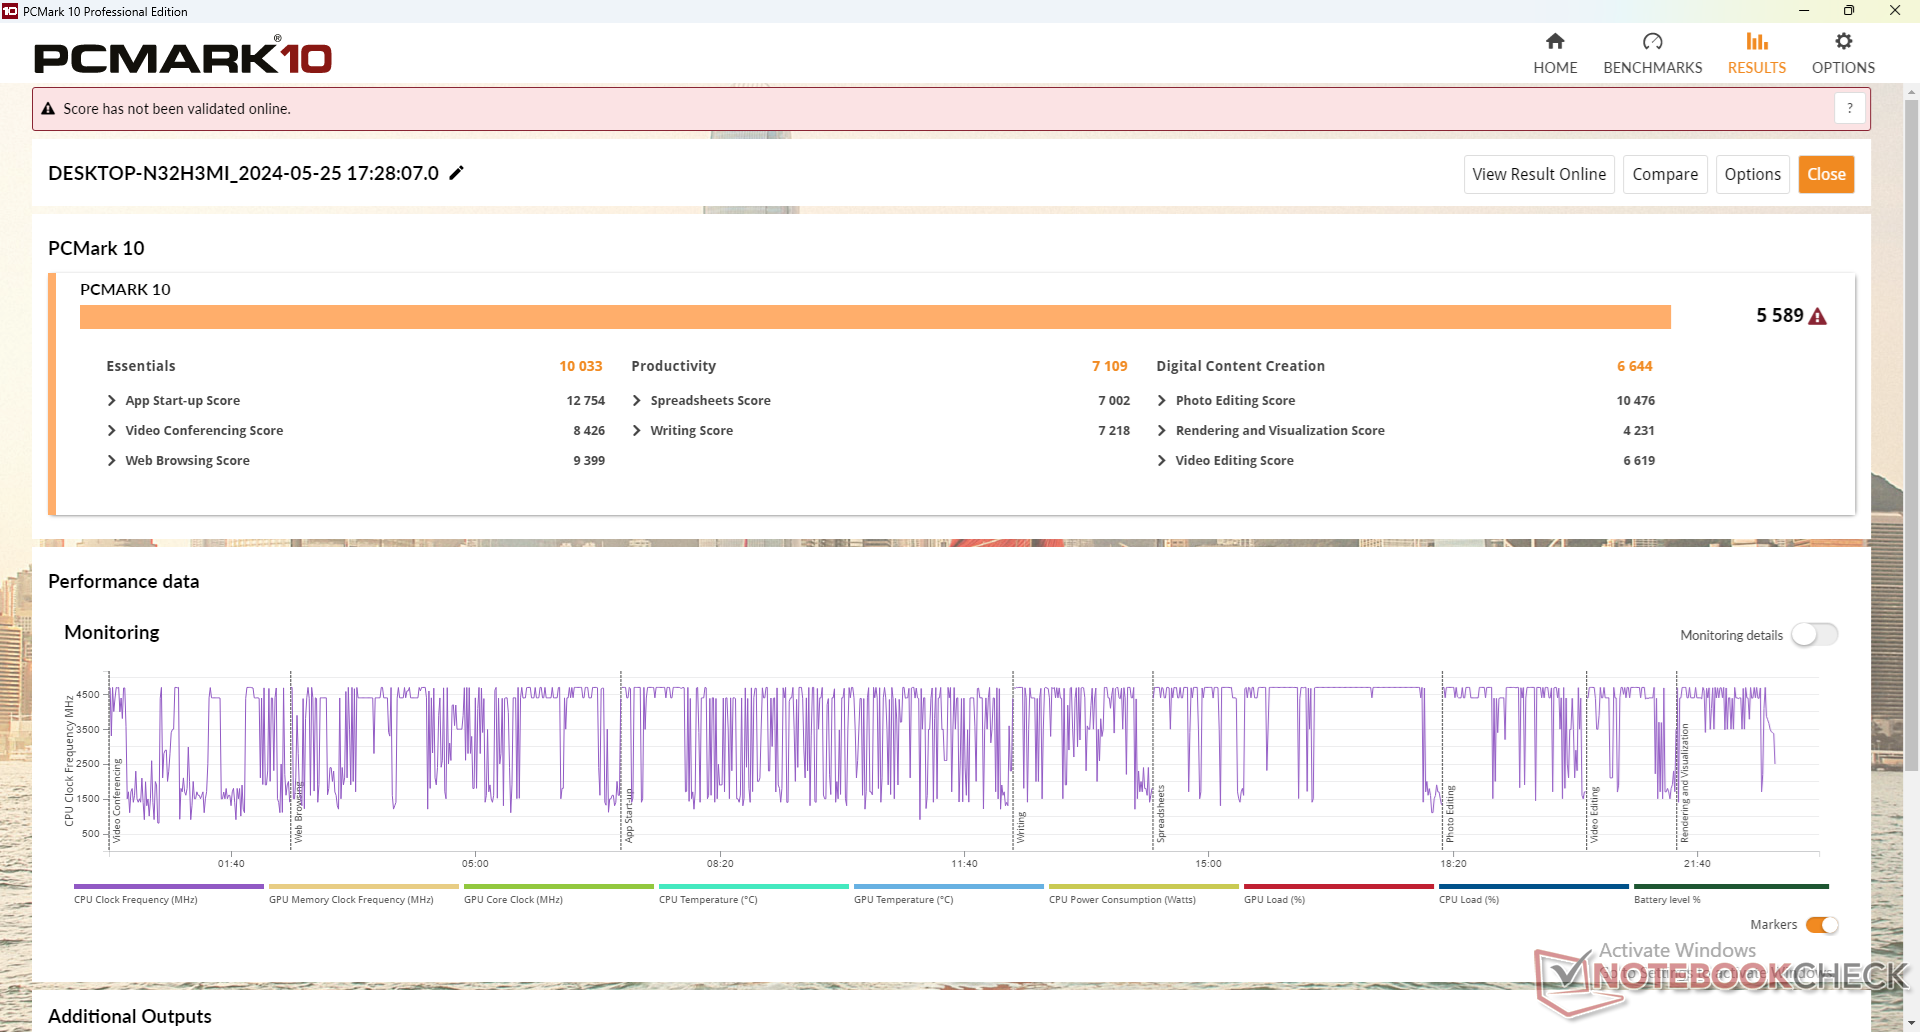Open the Benchmarks gauge icon

click(x=1652, y=41)
